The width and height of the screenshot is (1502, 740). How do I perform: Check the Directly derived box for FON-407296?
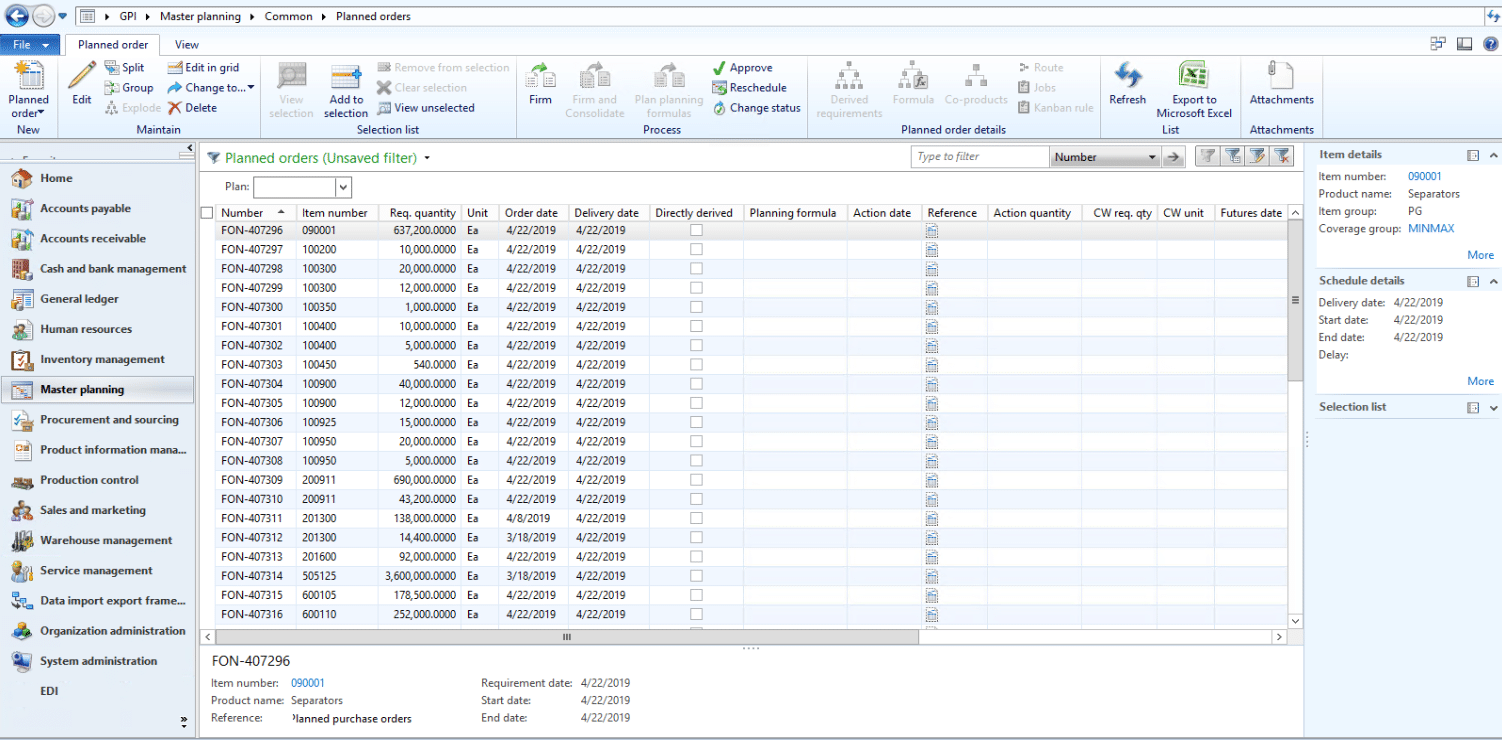tap(694, 230)
